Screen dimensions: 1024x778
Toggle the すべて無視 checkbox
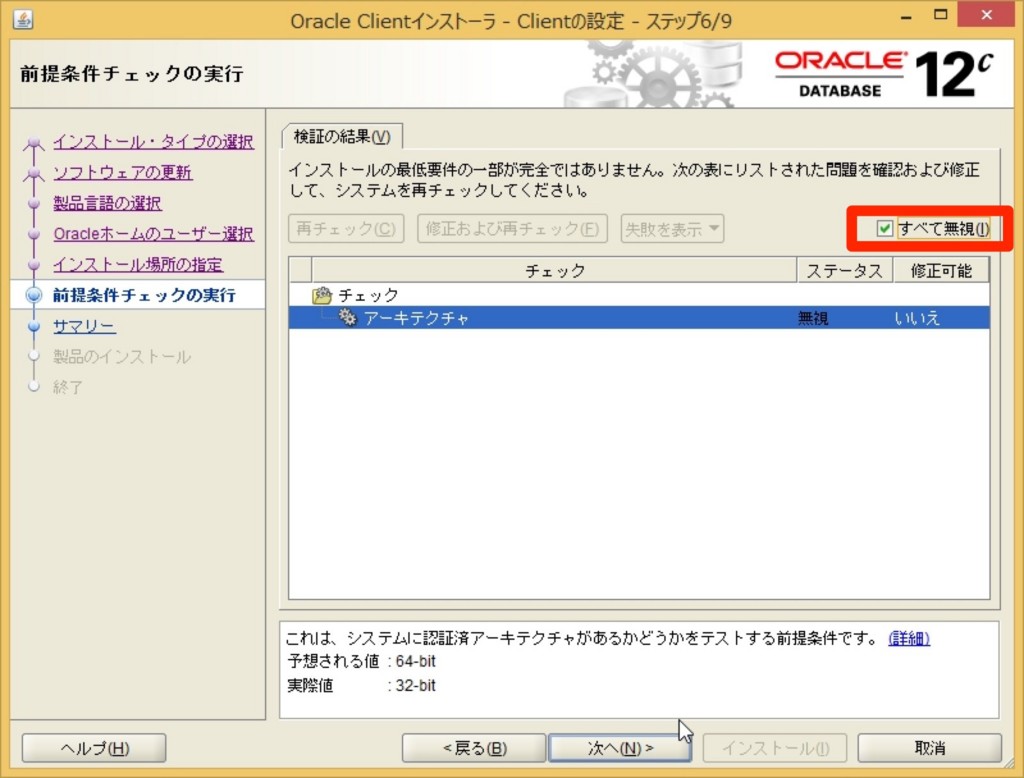click(884, 229)
